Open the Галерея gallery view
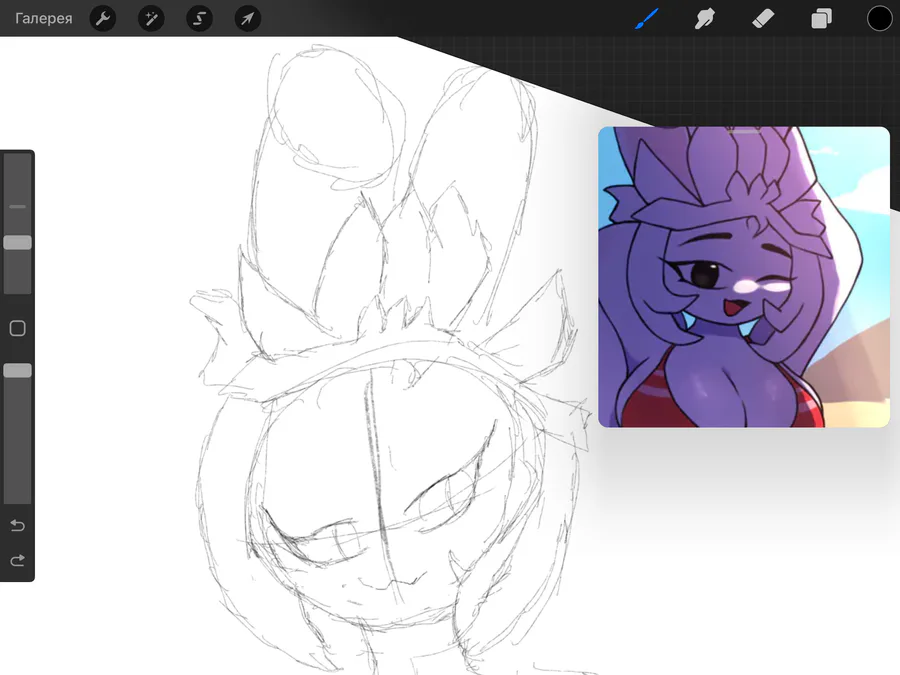This screenshot has width=900, height=675. 44,18
